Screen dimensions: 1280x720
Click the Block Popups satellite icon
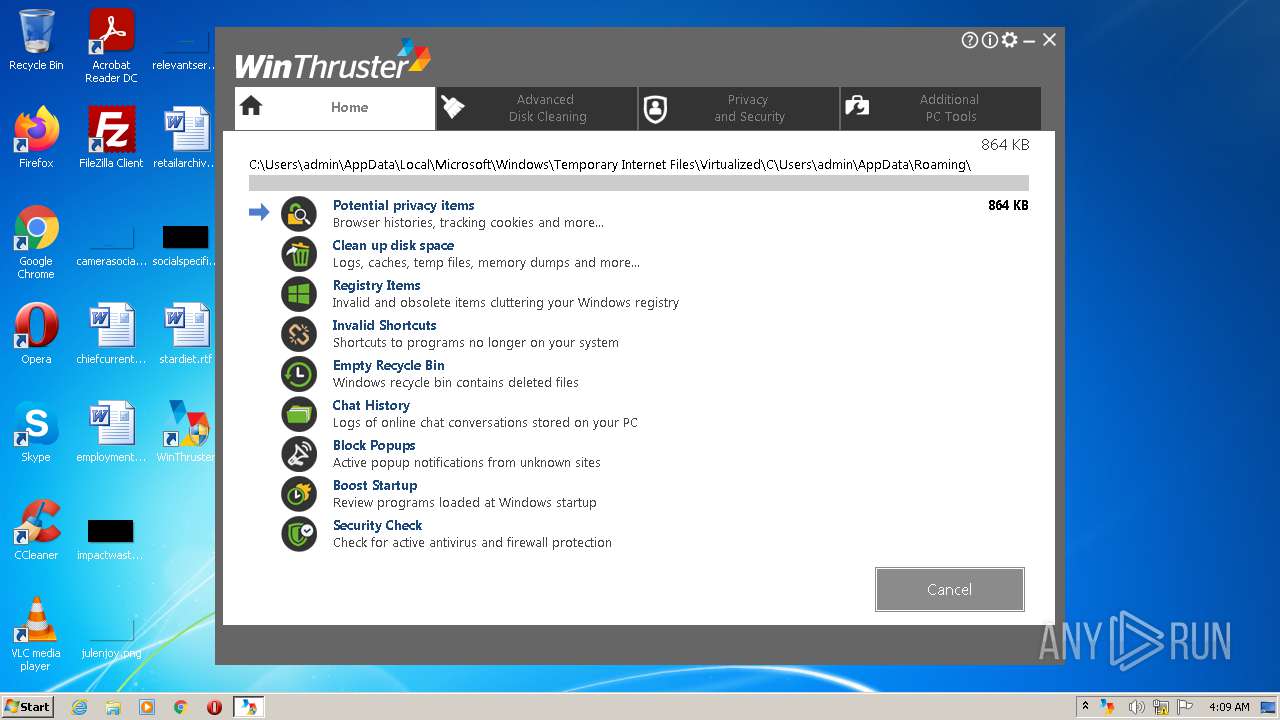pyautogui.click(x=299, y=453)
